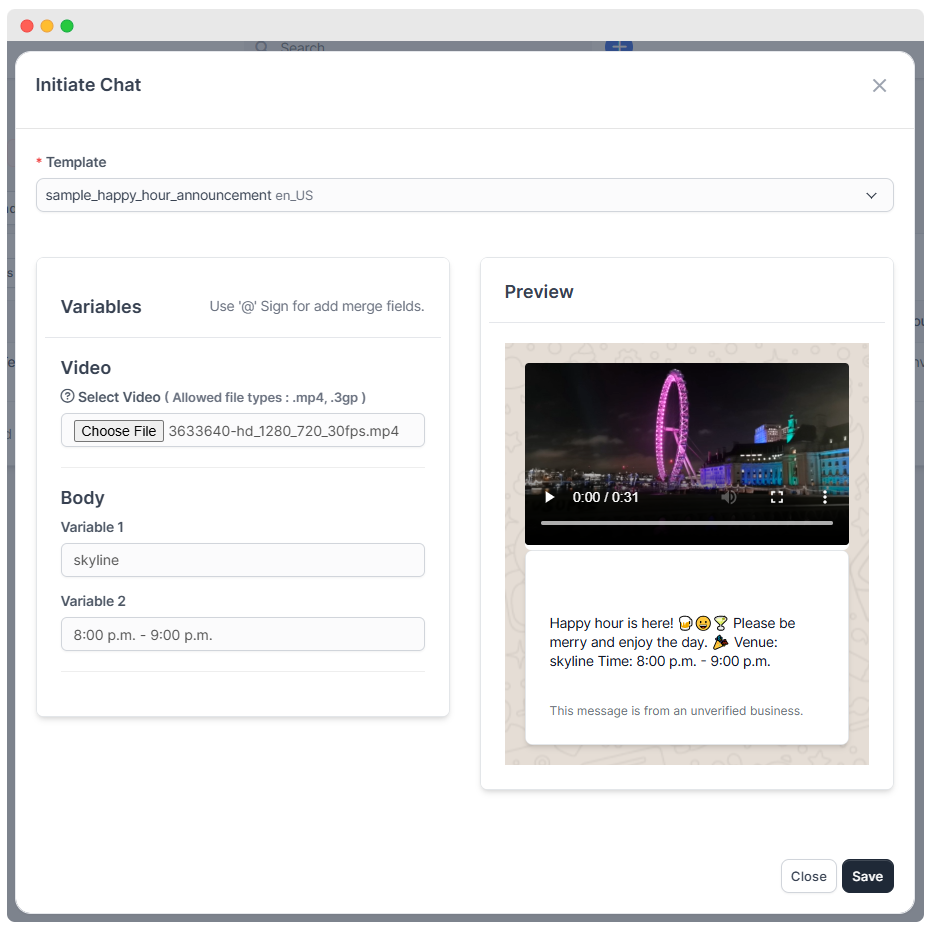Click the Variable 2 time input field
Screen dimensions: 931x931
point(243,634)
